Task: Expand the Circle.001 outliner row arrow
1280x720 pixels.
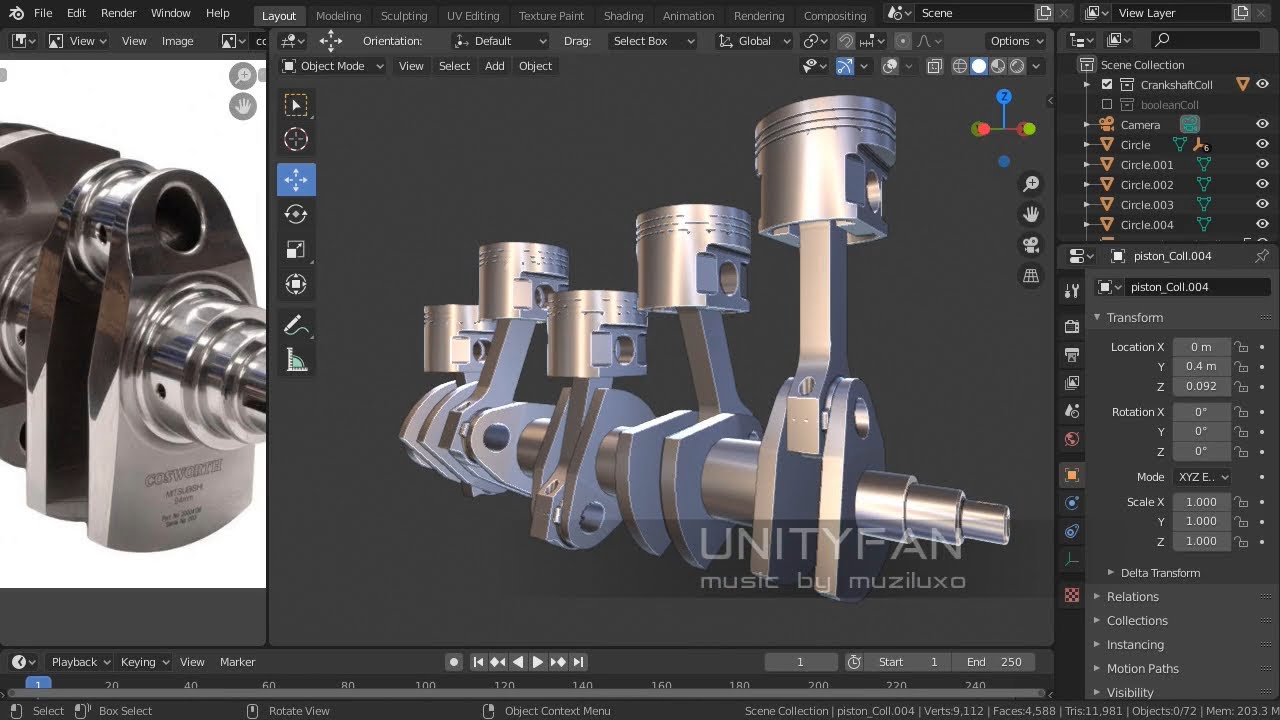Action: pyautogui.click(x=1087, y=165)
